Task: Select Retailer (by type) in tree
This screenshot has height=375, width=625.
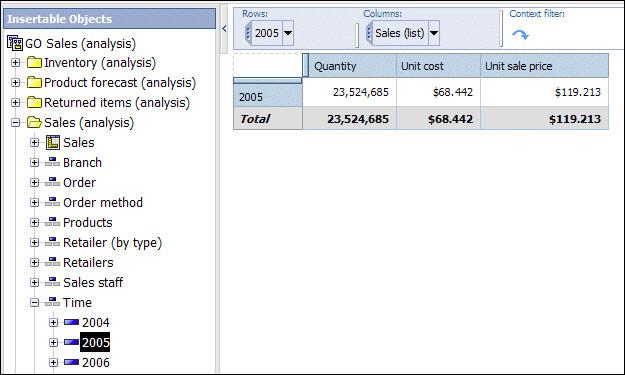Action: click(x=112, y=242)
